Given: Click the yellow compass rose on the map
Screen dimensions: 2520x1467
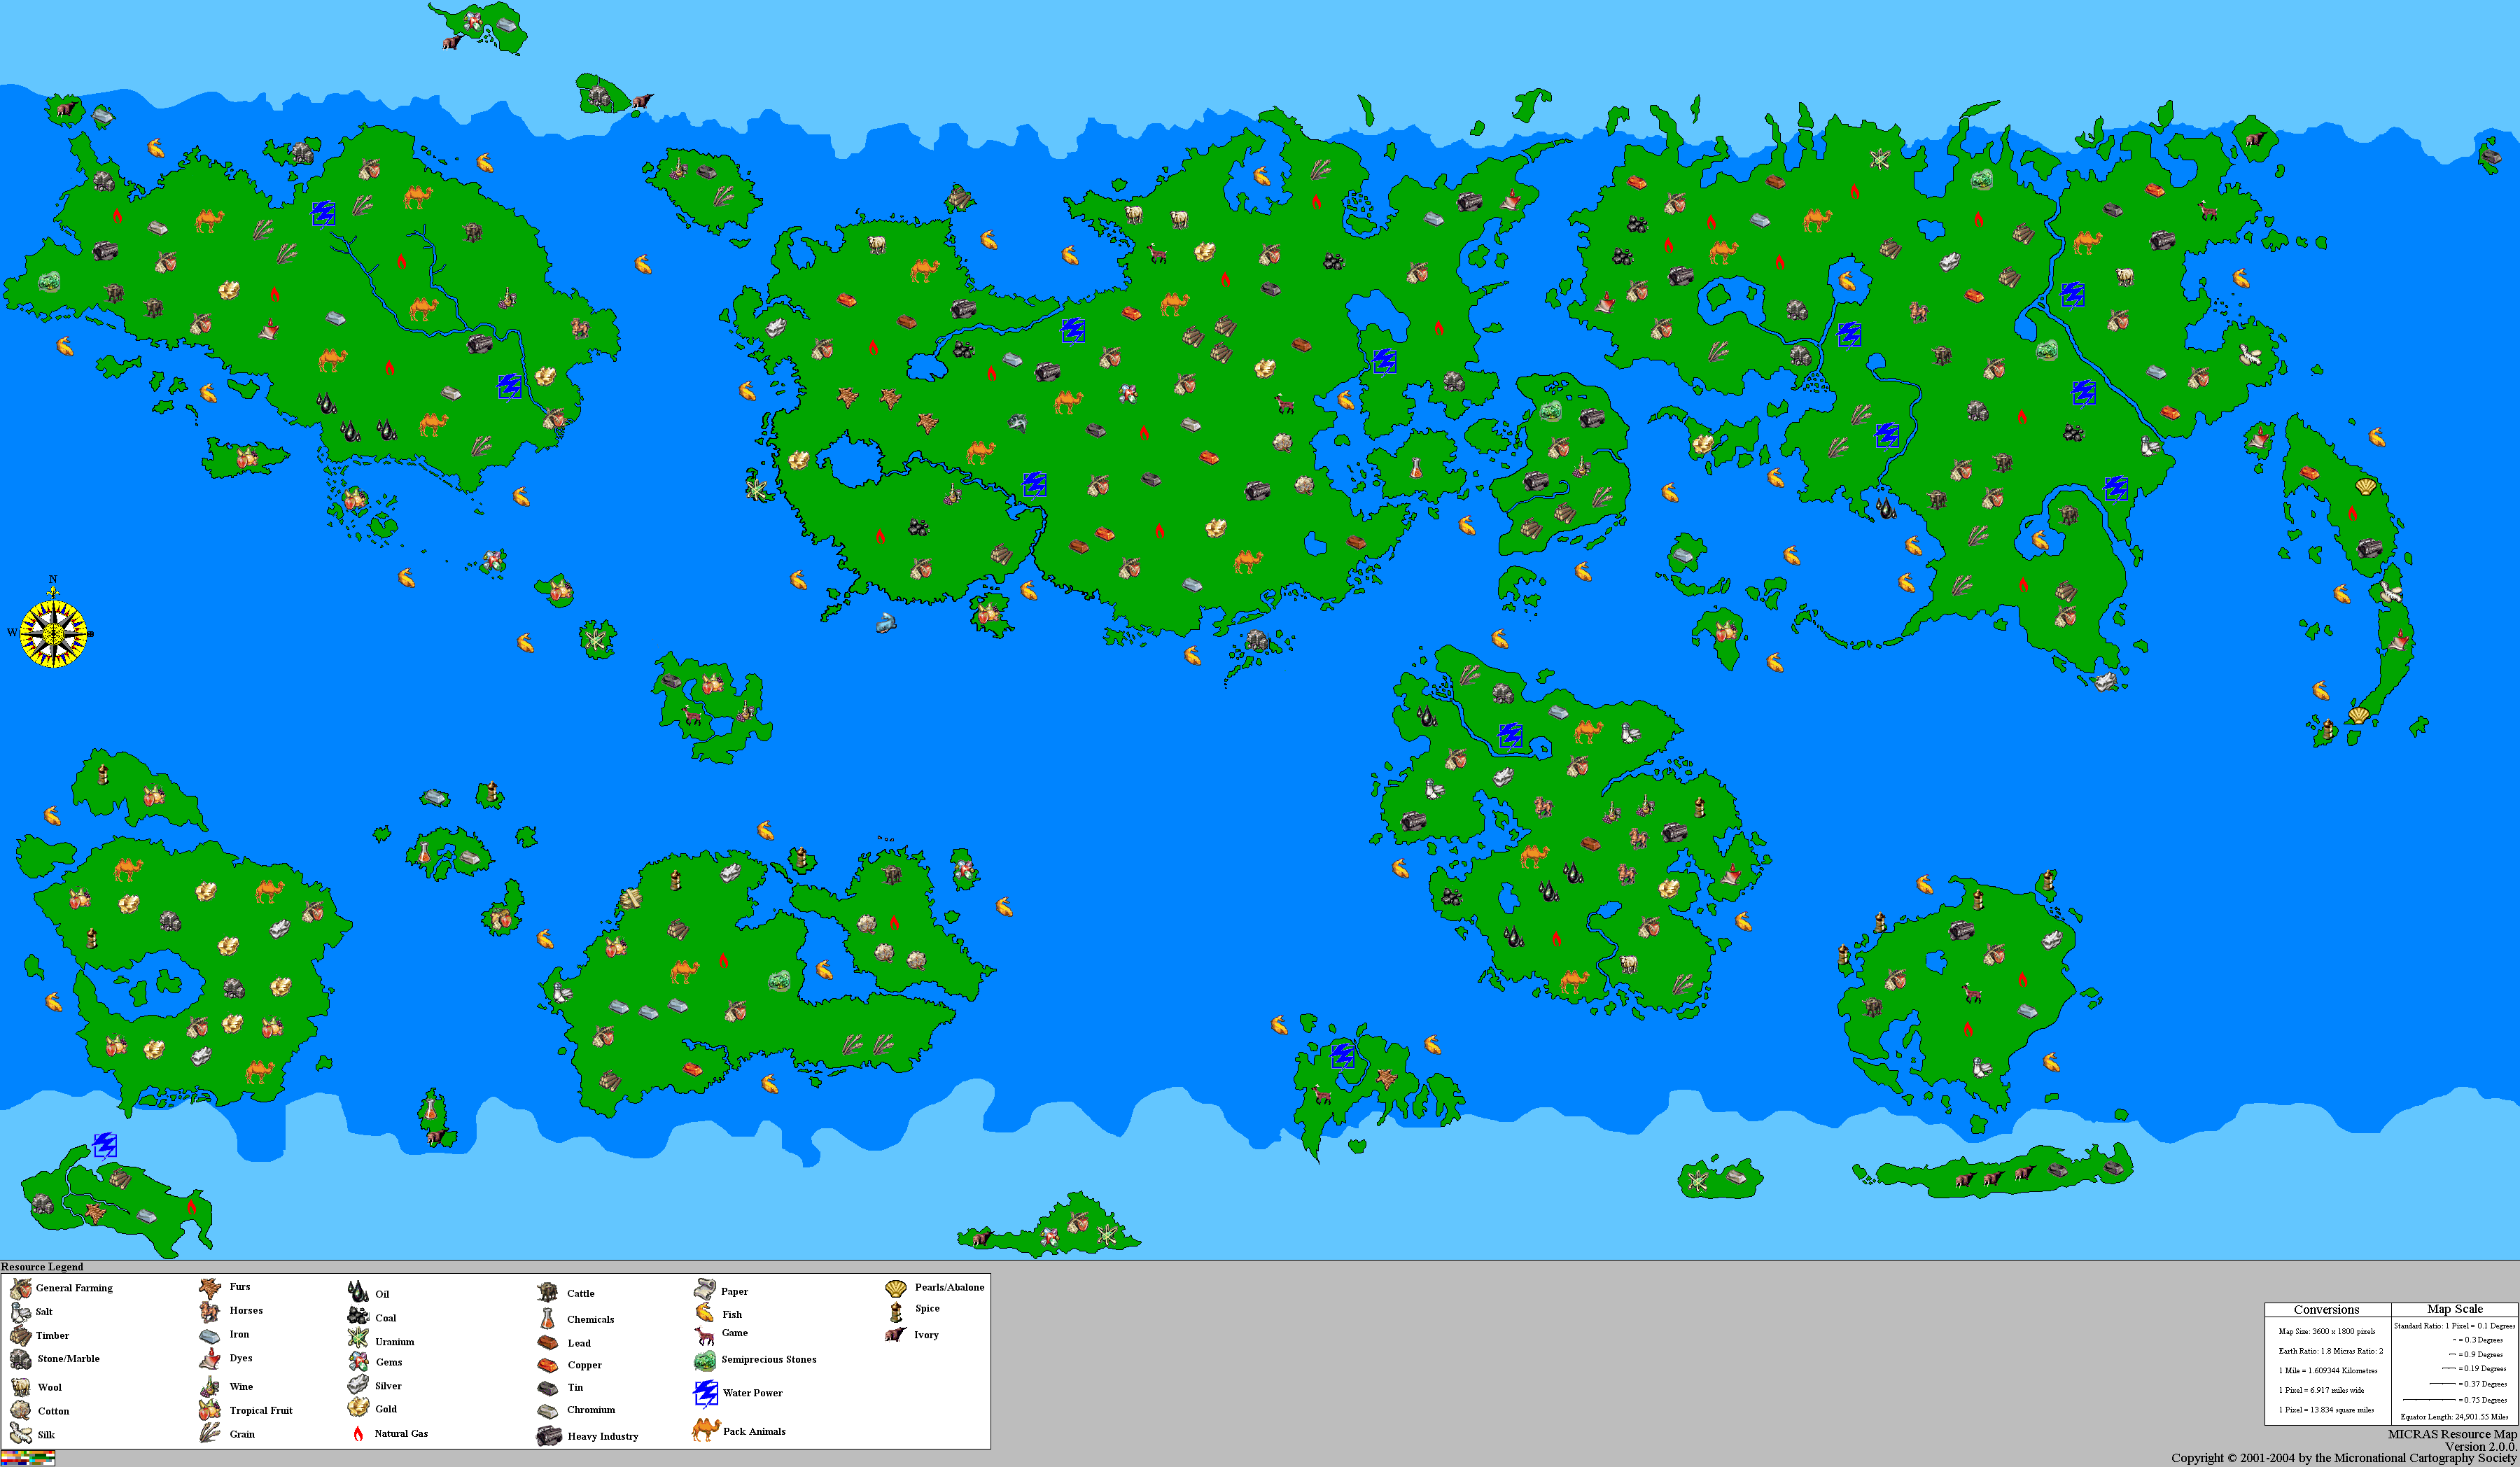Looking at the screenshot, I should pos(53,633).
